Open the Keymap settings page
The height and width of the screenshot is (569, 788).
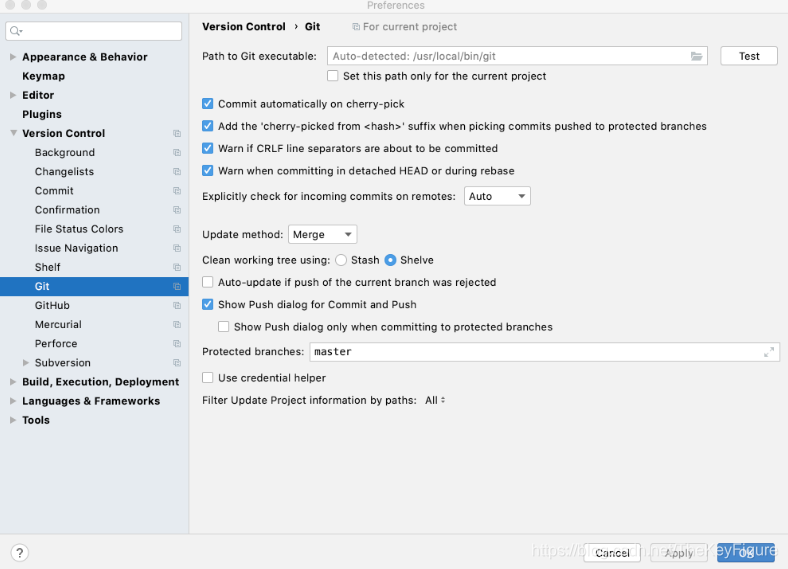point(43,76)
